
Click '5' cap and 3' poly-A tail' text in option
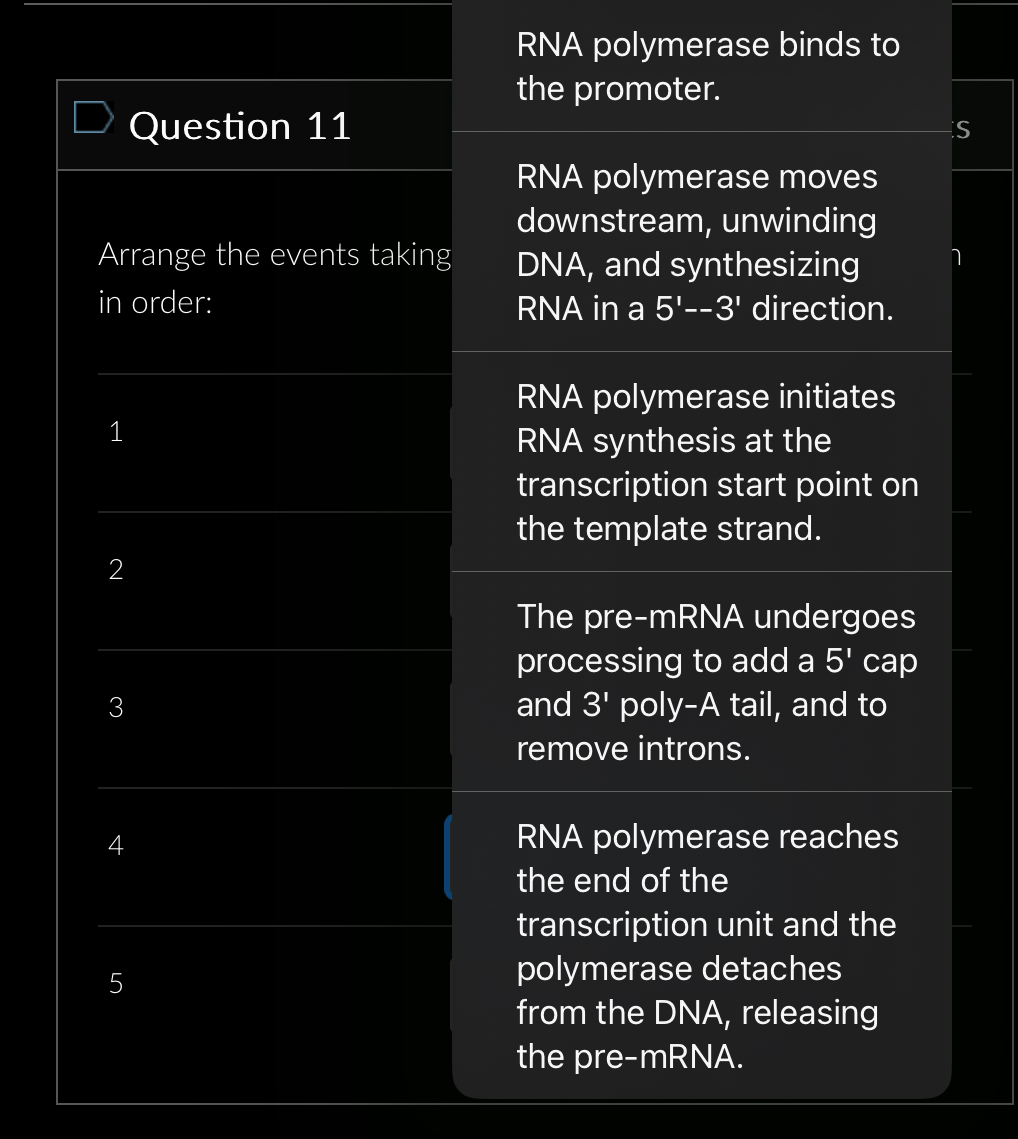point(717,683)
